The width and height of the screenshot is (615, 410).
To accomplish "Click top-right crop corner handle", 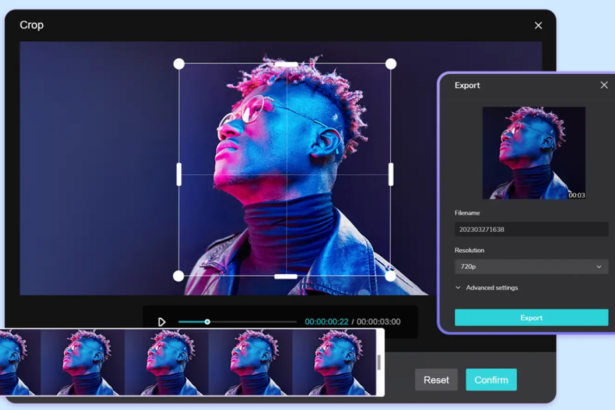I will pos(391,64).
